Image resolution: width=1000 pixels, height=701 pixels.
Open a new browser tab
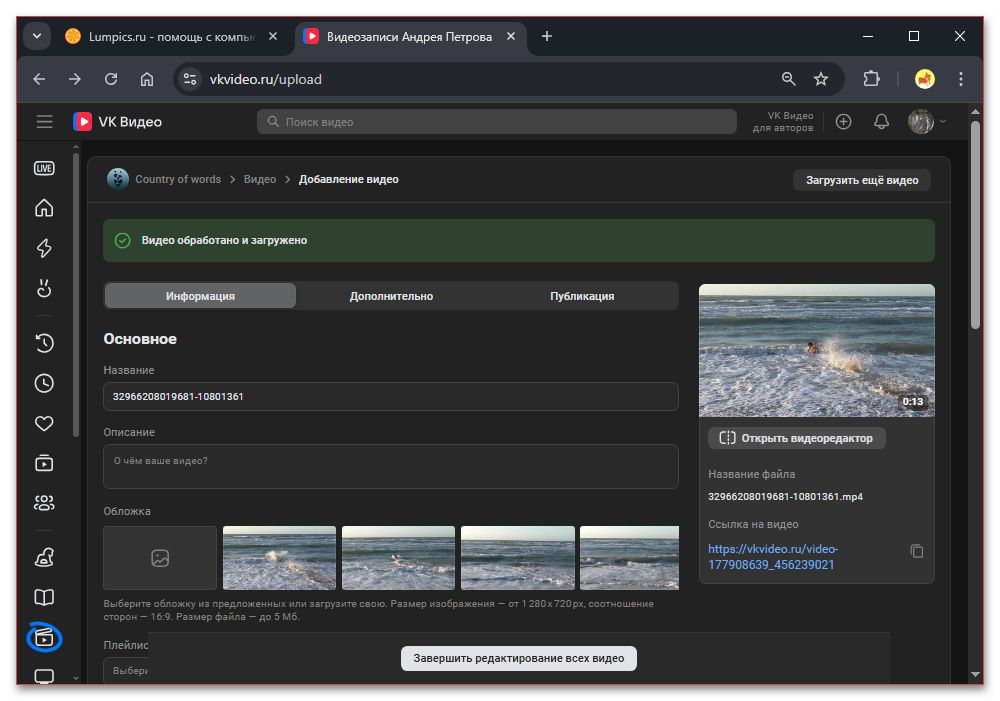point(547,36)
